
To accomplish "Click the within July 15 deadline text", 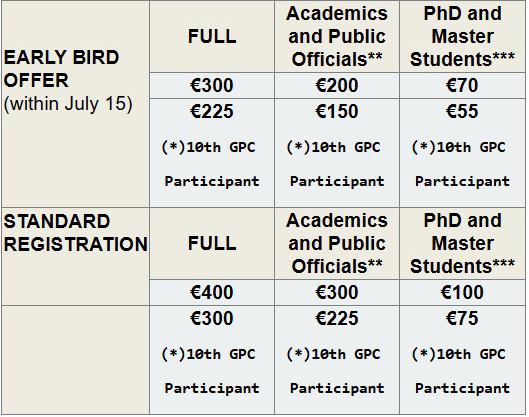I will (68, 104).
